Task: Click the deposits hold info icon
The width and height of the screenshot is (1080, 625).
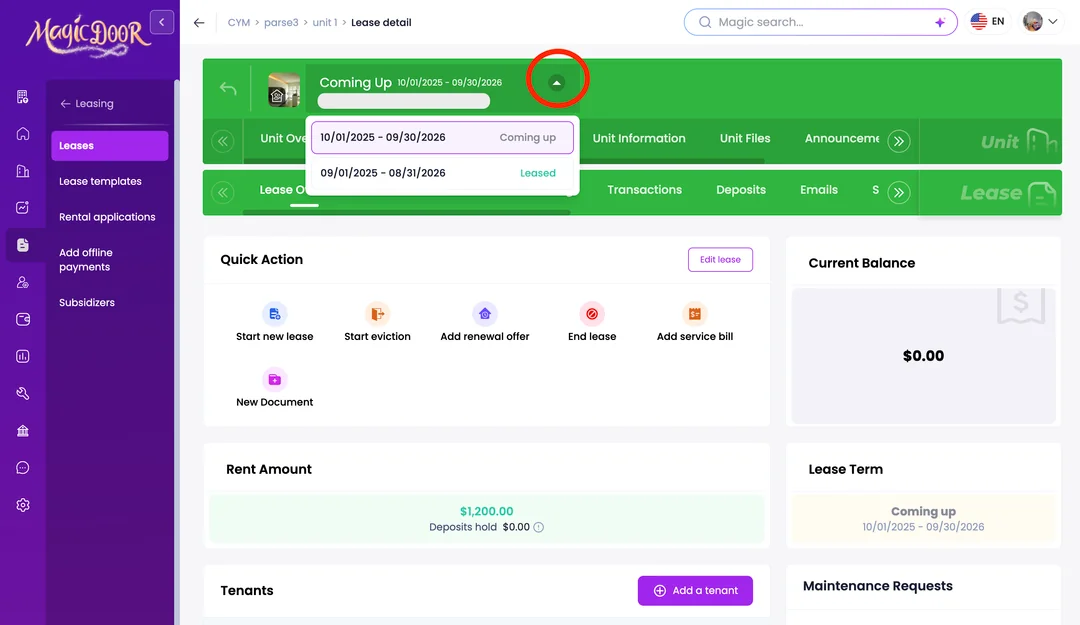Action: tap(539, 527)
